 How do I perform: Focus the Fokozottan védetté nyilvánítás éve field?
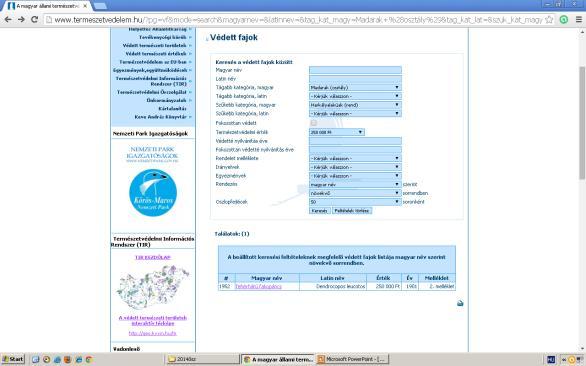pos(355,150)
